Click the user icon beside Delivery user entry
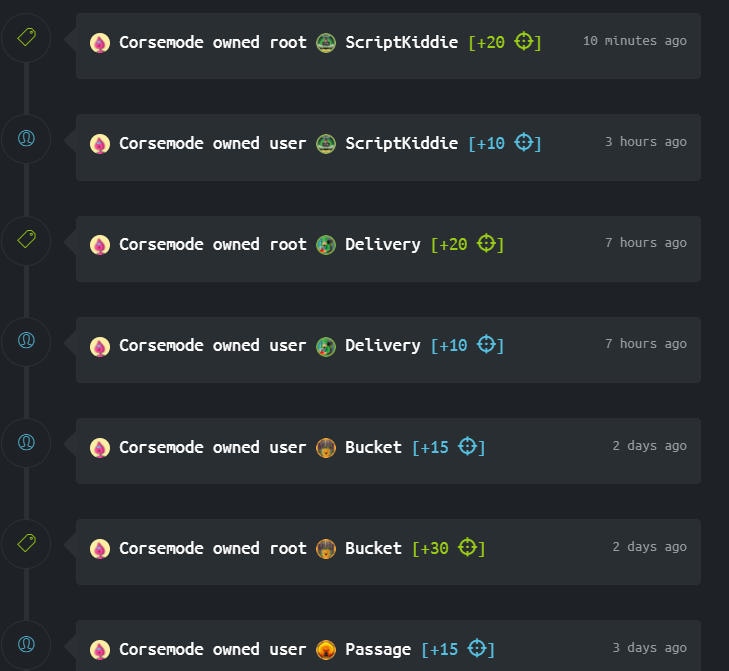Screen dimensions: 729x671 pyautogui.click(x=27, y=340)
